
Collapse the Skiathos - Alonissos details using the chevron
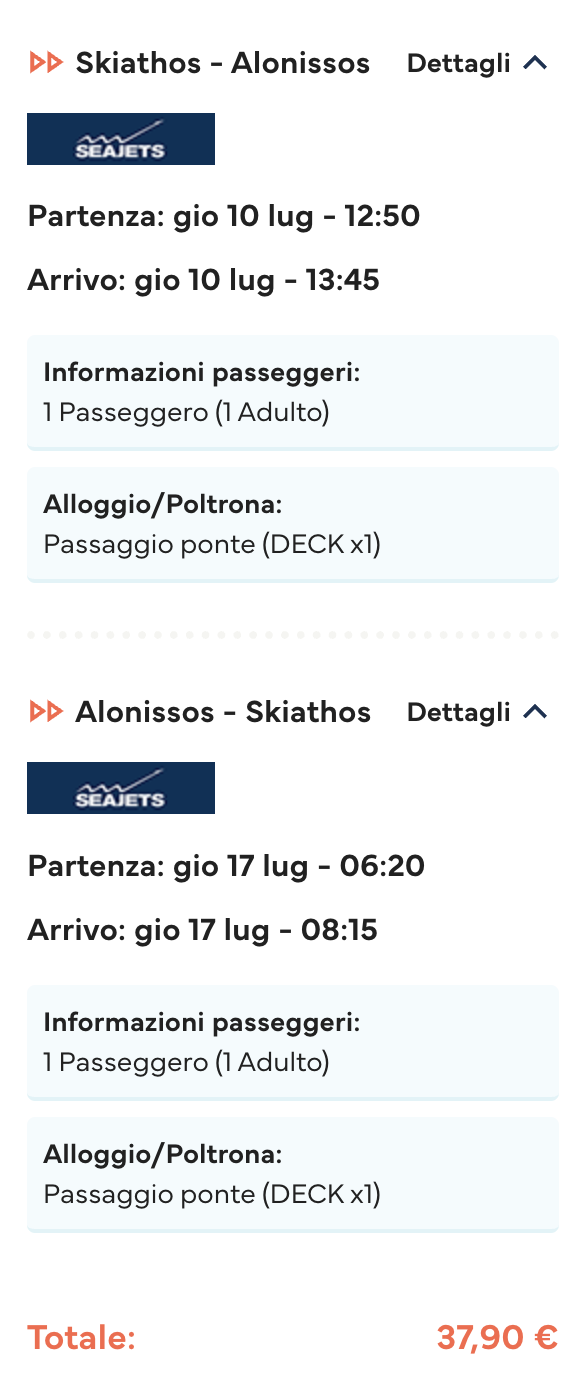(x=536, y=64)
